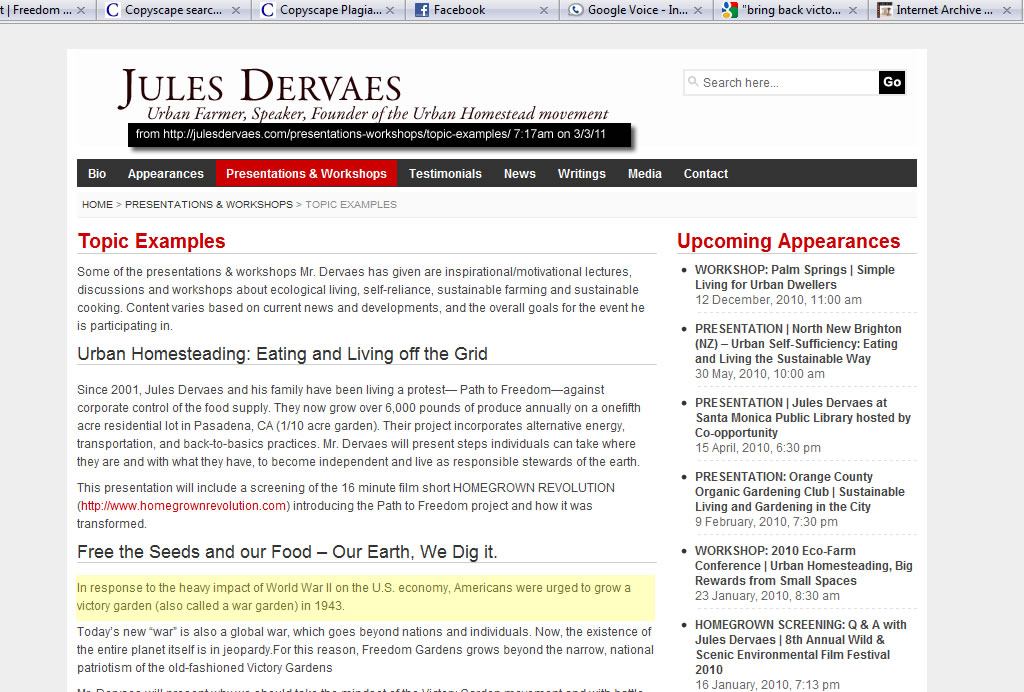Open North New Brighton presentation link

click(798, 344)
